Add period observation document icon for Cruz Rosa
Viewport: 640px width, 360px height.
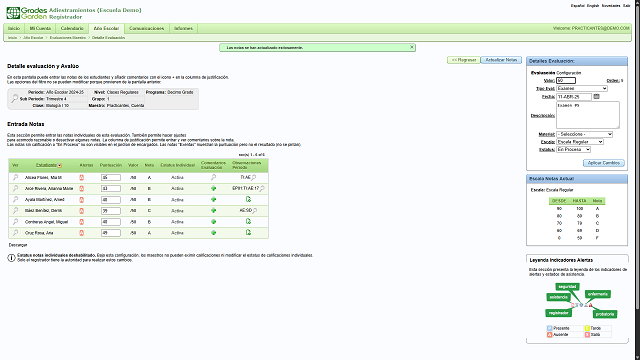[248, 232]
